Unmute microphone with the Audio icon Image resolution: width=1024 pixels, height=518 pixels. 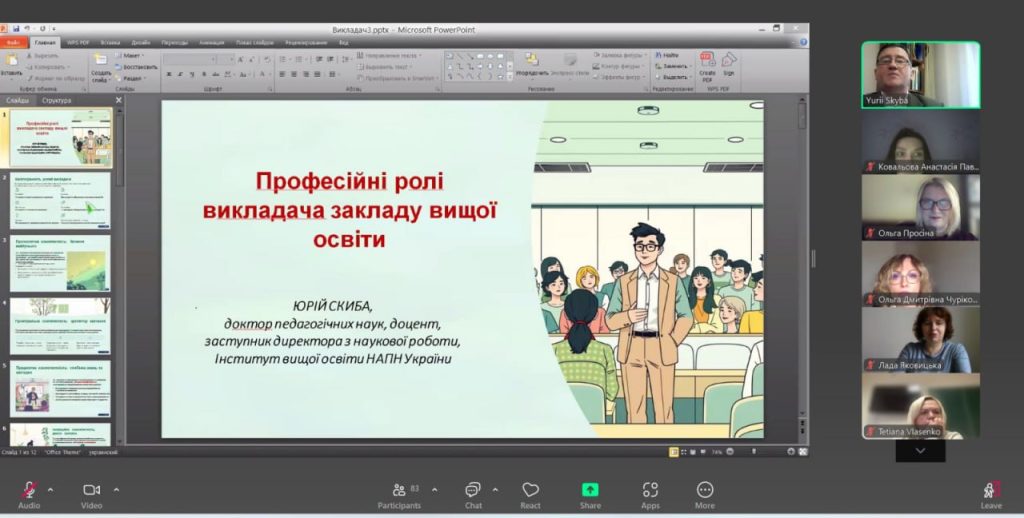[29, 489]
